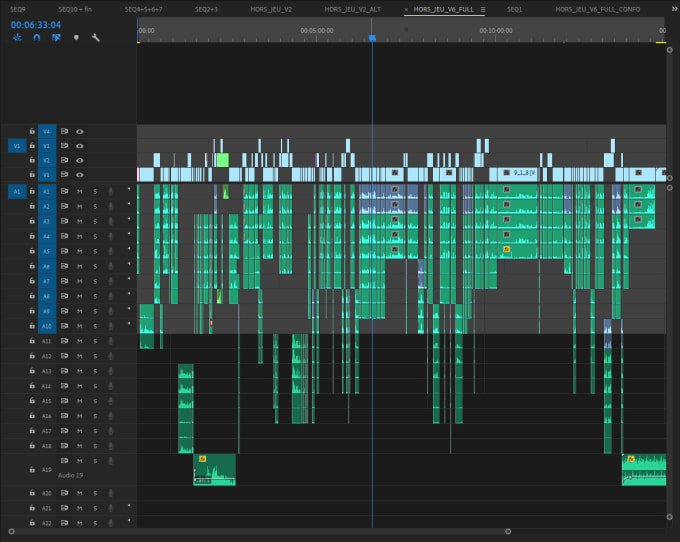The height and width of the screenshot is (542, 680).
Task: Enable voice-over record on track A10
Action: 111,326
